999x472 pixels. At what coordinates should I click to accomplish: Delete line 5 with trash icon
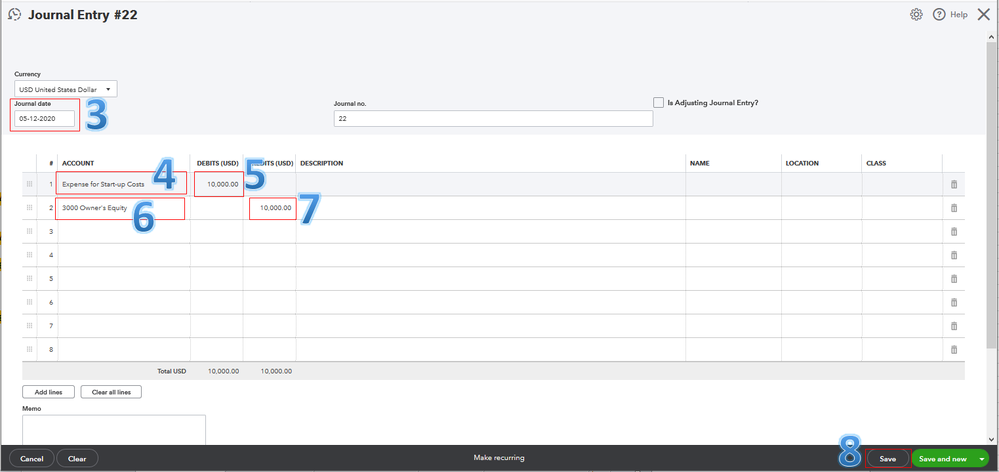pyautogui.click(x=954, y=278)
